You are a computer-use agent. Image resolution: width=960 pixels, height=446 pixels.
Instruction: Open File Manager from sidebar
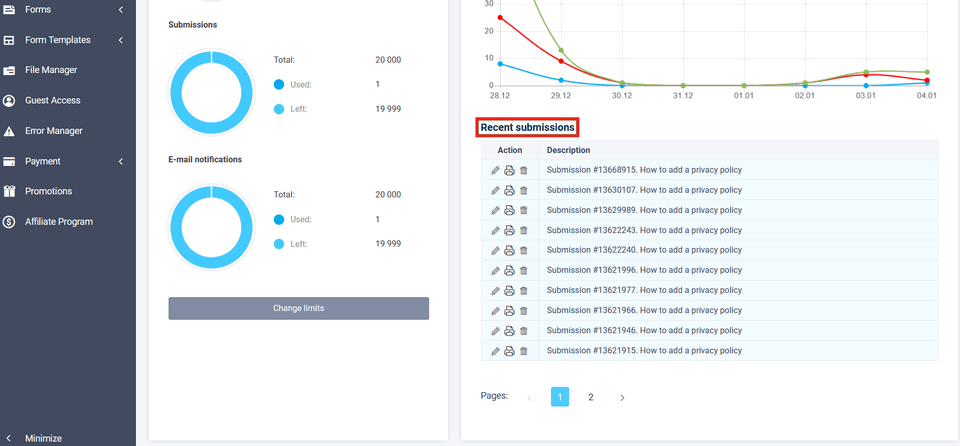coord(51,70)
